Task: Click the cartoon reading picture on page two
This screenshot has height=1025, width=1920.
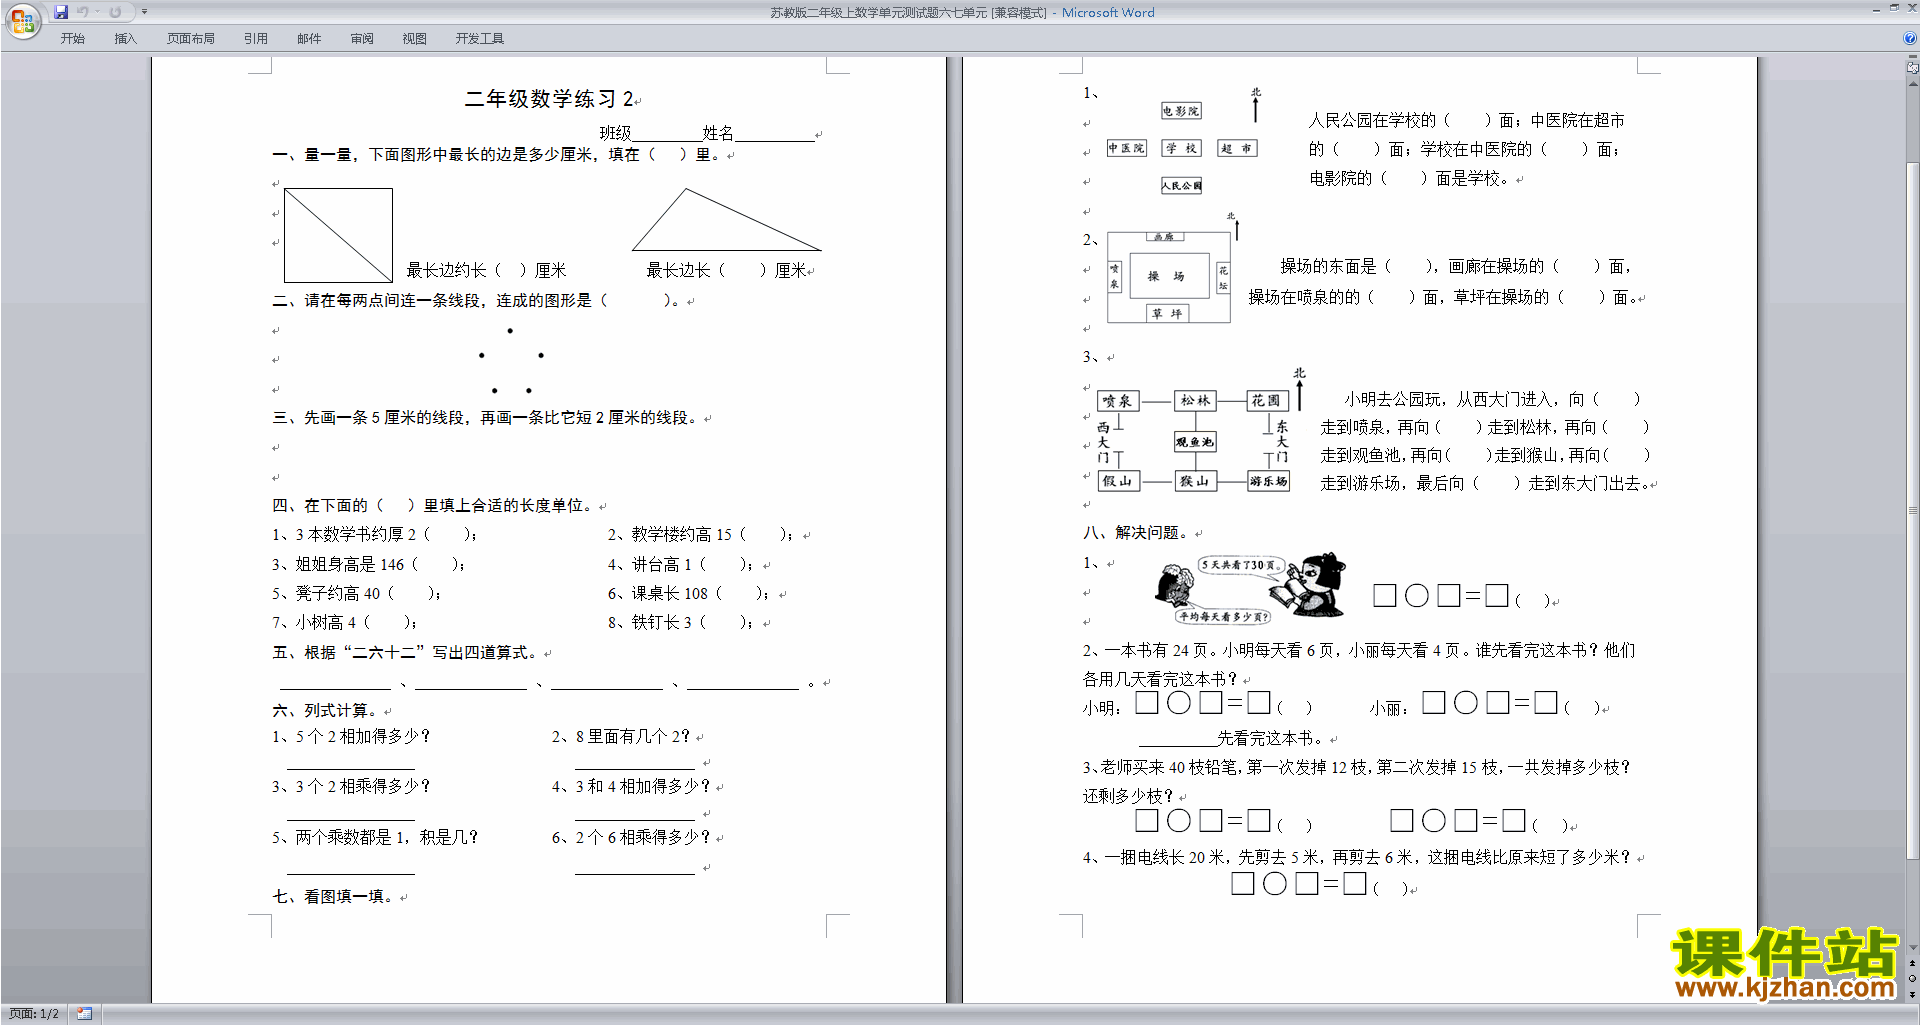Action: pos(1250,589)
